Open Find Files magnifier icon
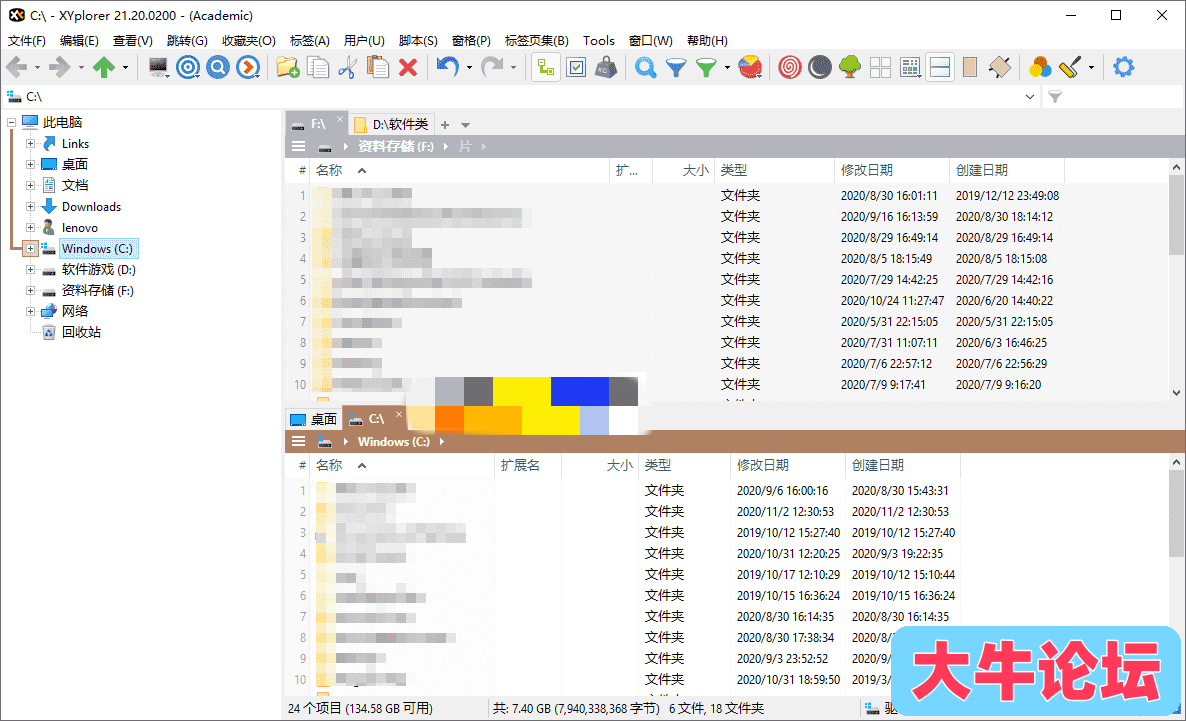 pos(645,67)
